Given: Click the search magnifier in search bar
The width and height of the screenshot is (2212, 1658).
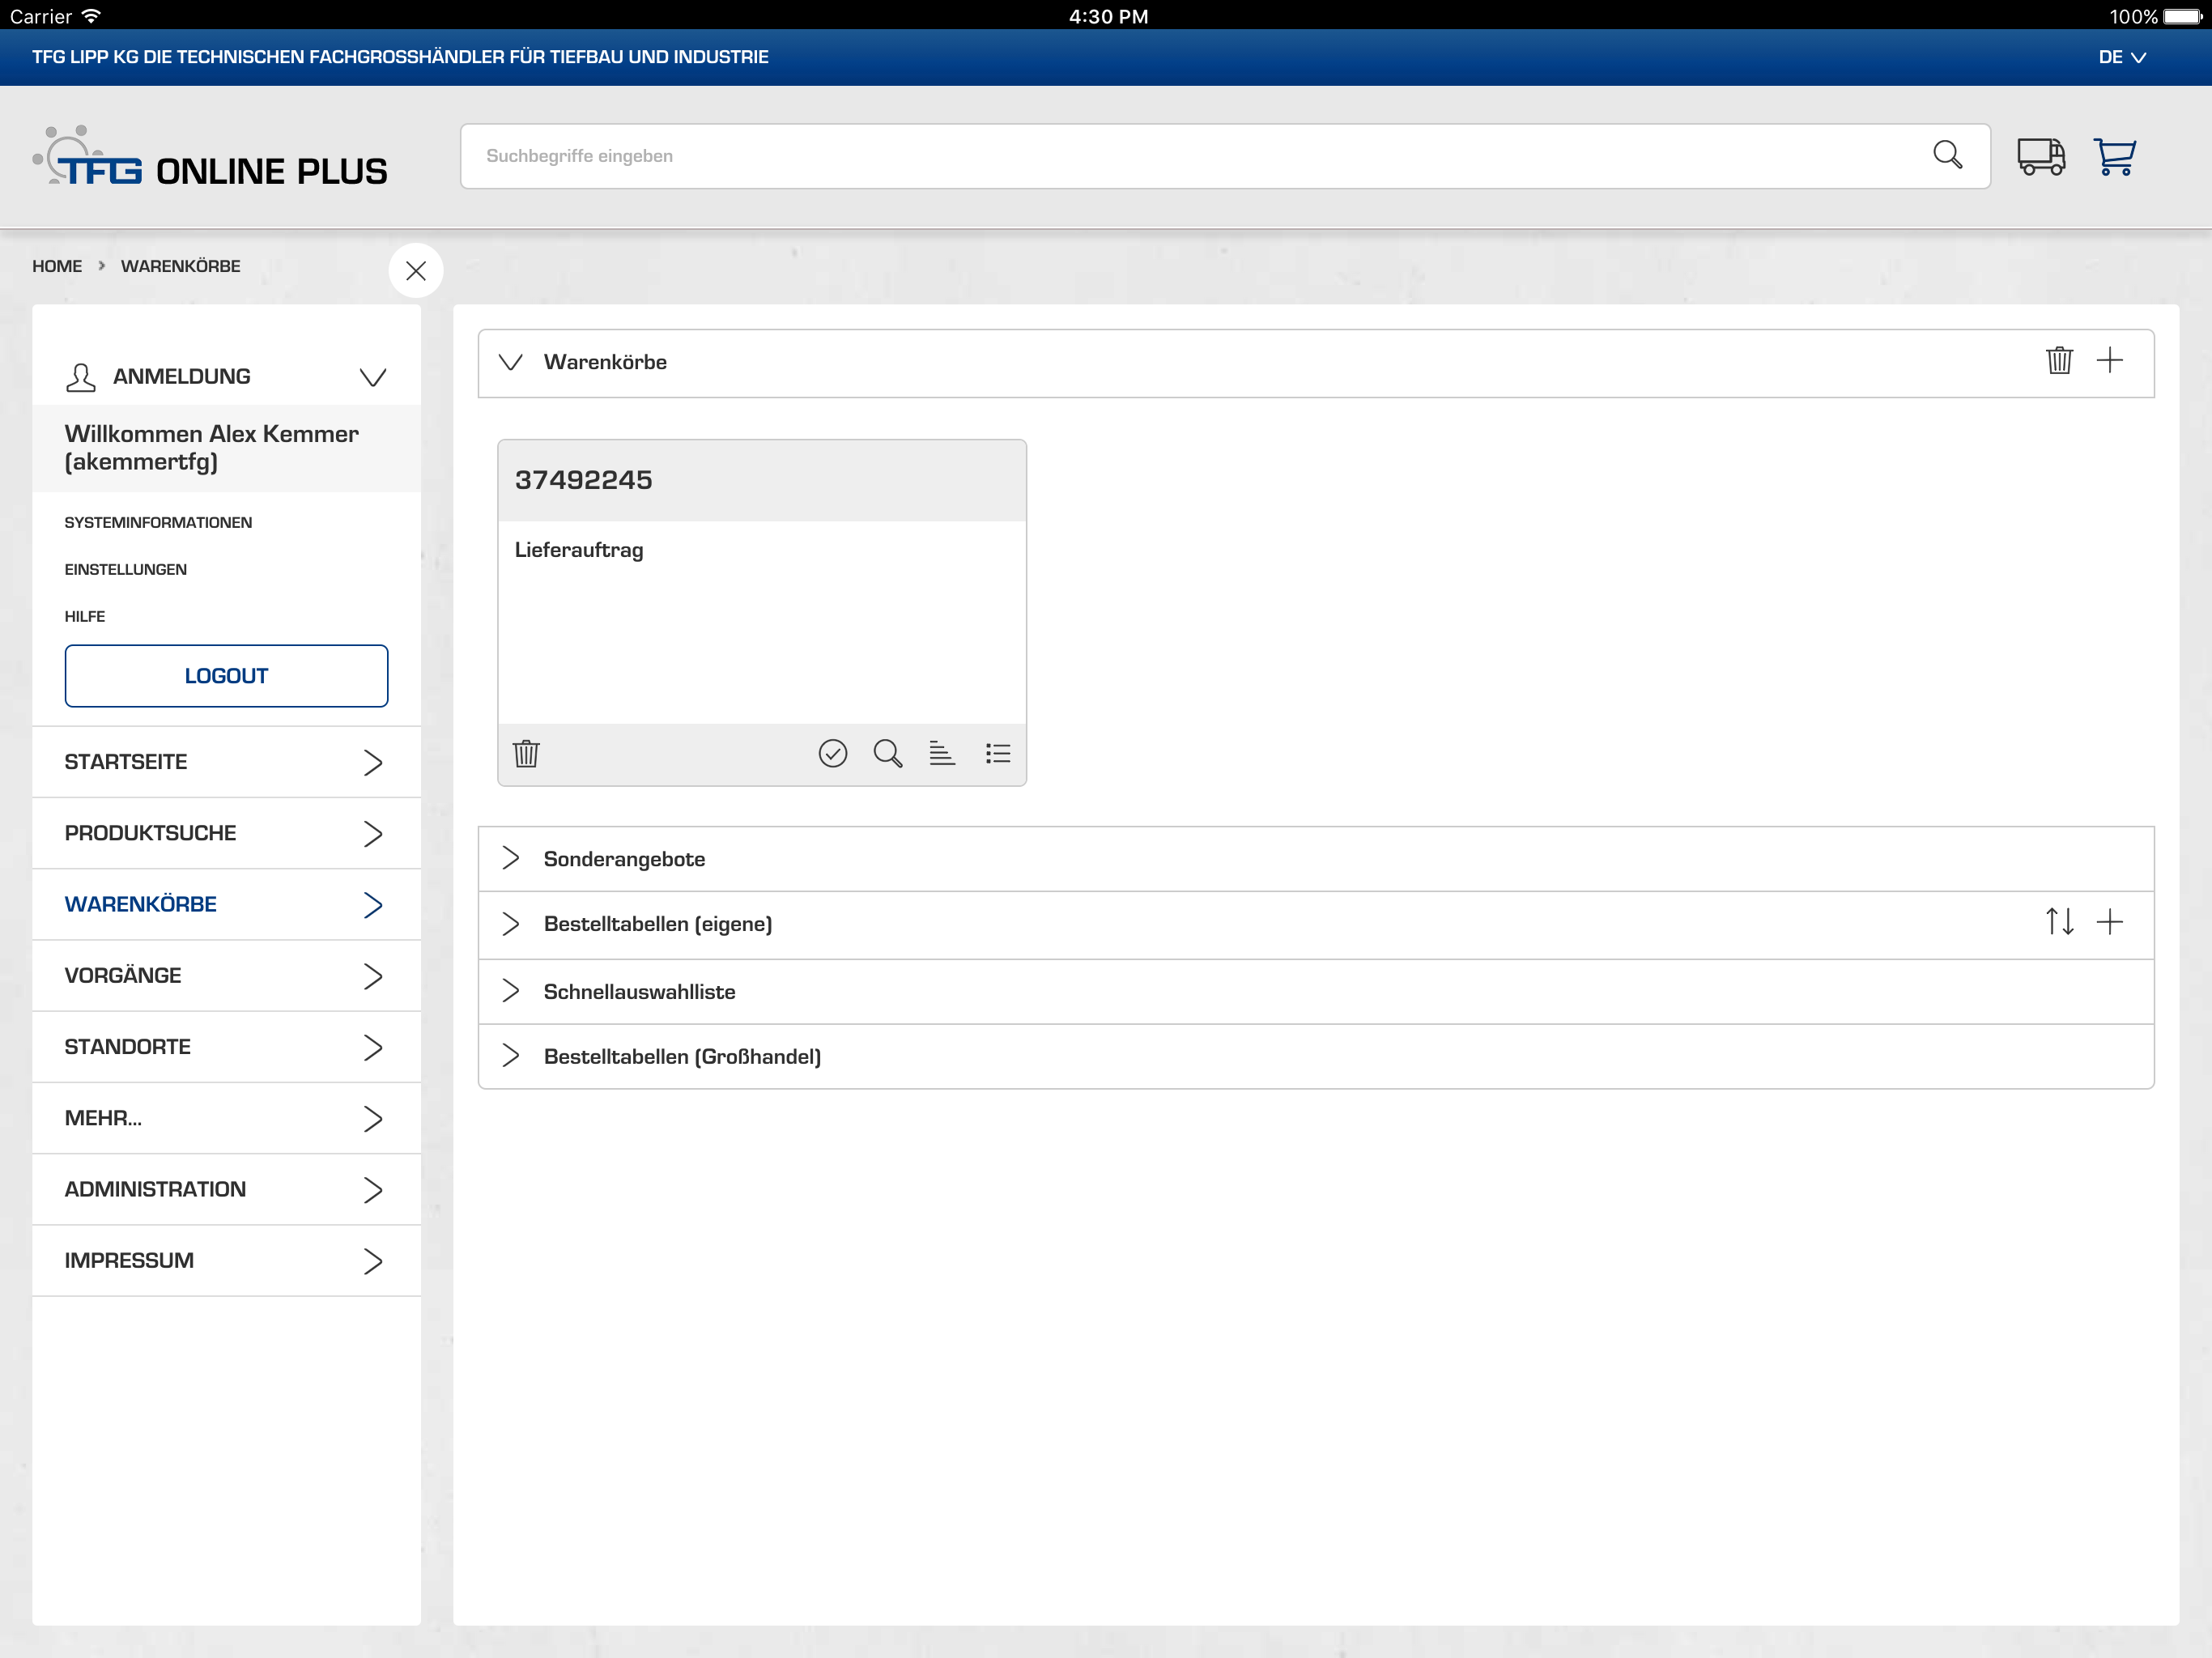Looking at the screenshot, I should tap(1946, 155).
